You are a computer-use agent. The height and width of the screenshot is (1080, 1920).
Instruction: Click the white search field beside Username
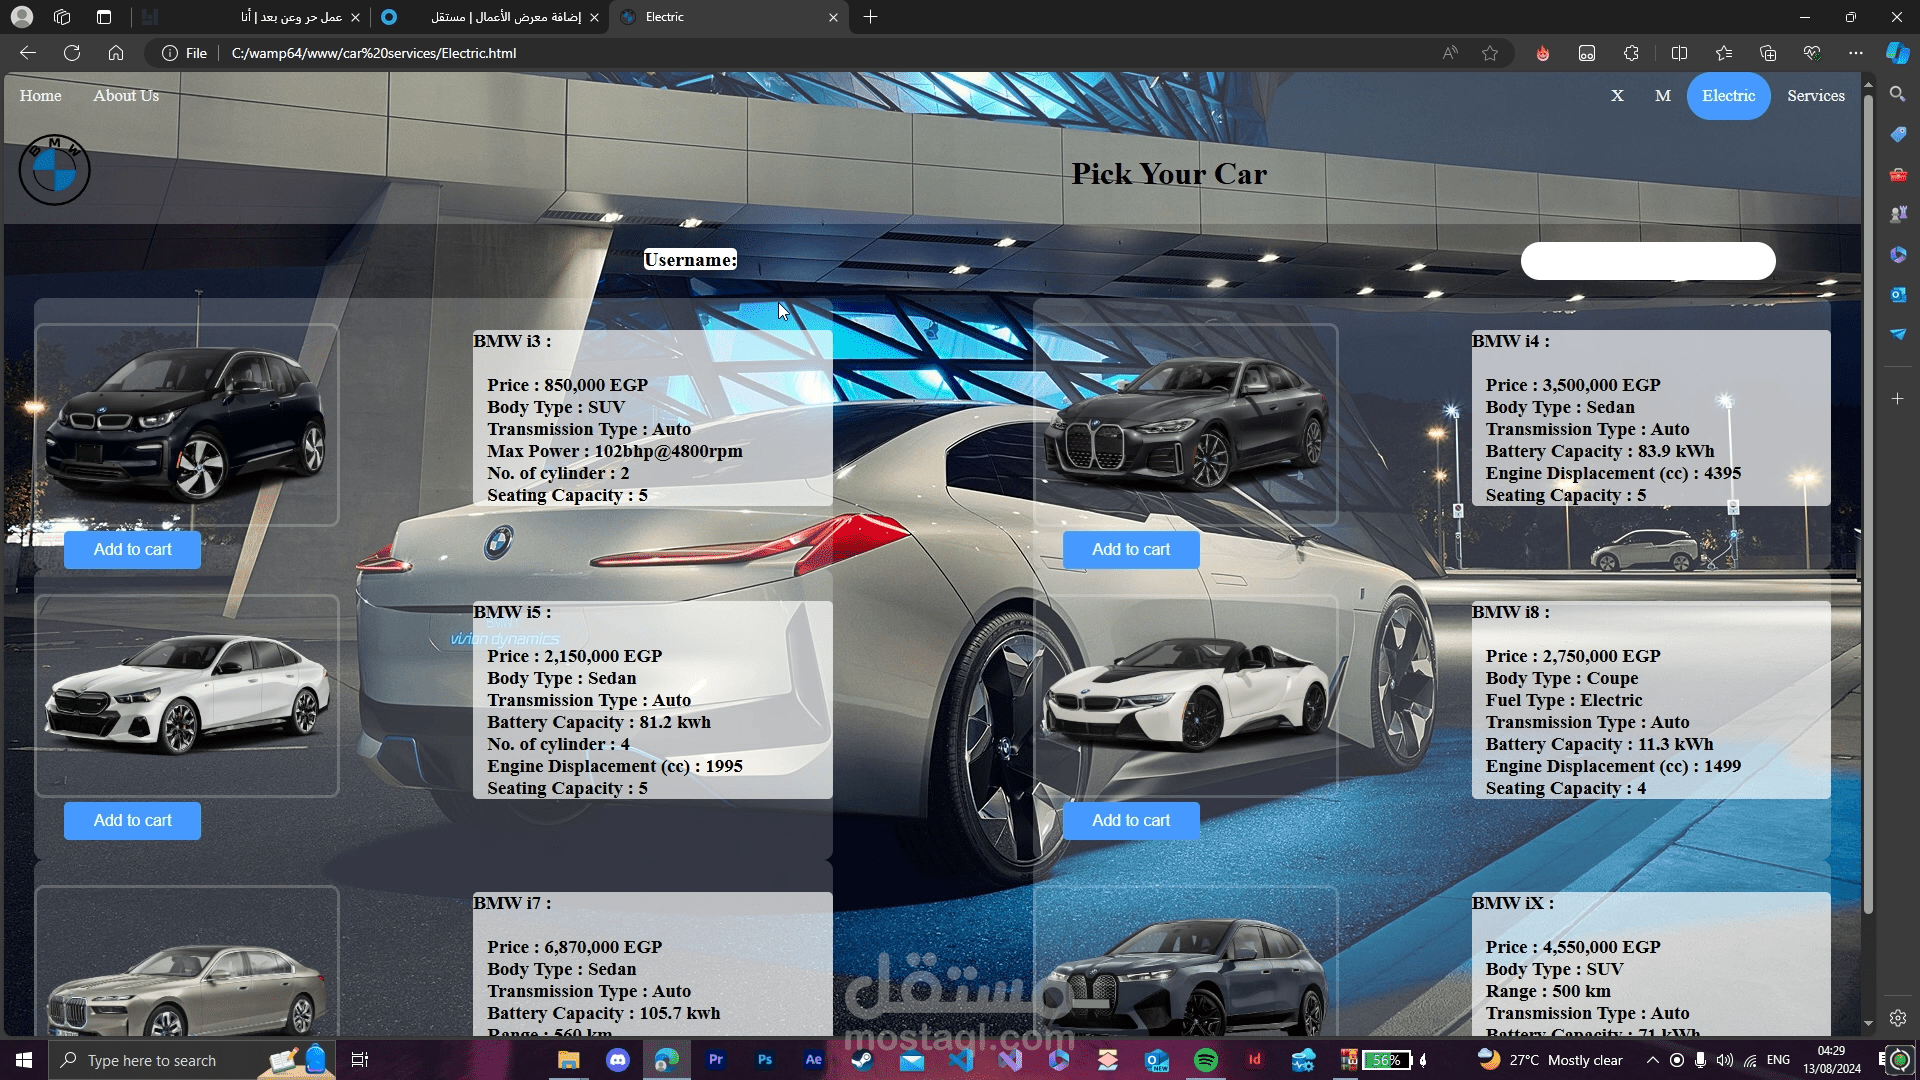tap(1648, 261)
